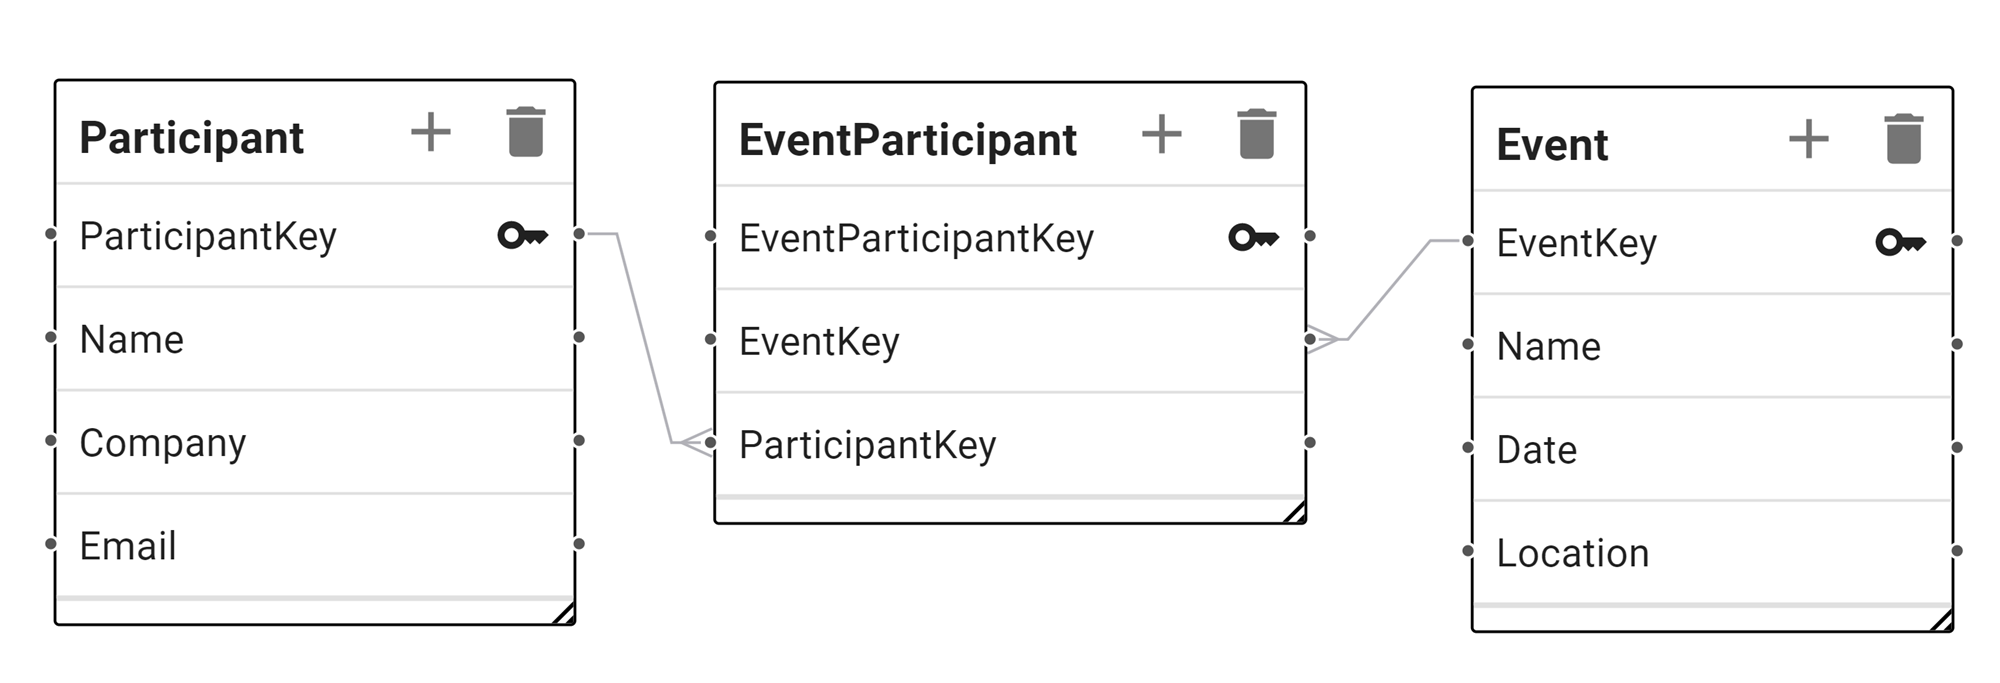Click the Location field in Event
This screenshot has width=2000, height=683.
(x=1573, y=552)
